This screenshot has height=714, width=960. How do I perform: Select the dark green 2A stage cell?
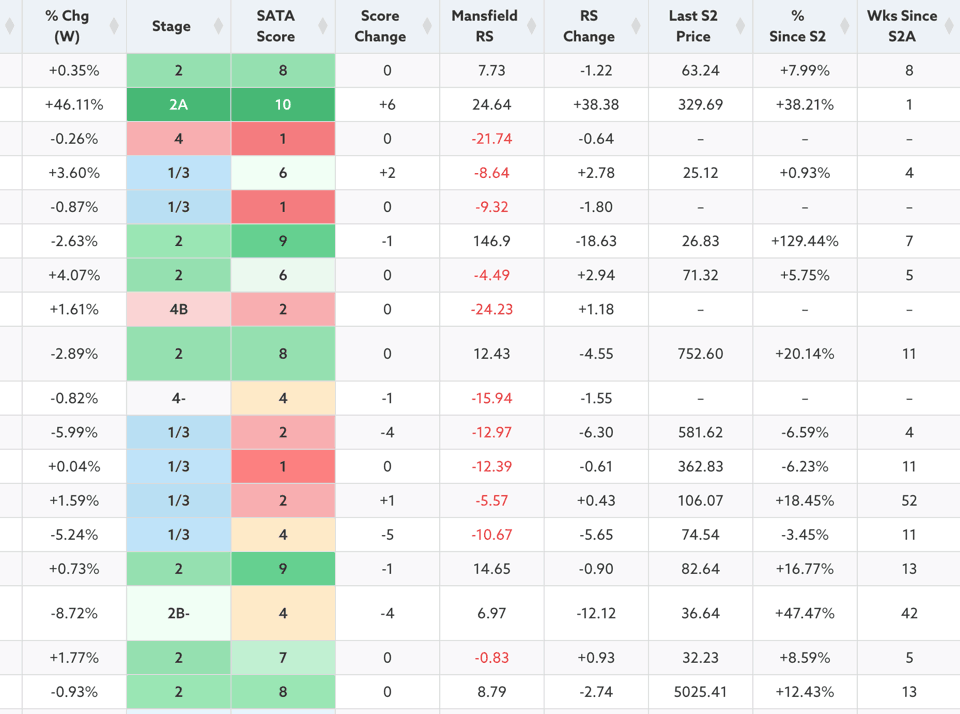coord(178,105)
